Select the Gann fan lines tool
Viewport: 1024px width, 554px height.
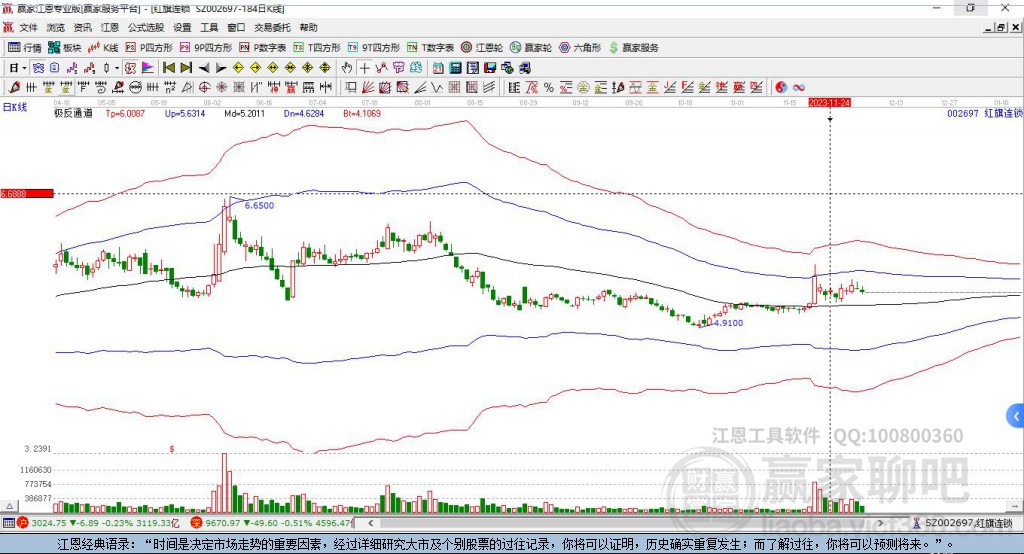368,88
